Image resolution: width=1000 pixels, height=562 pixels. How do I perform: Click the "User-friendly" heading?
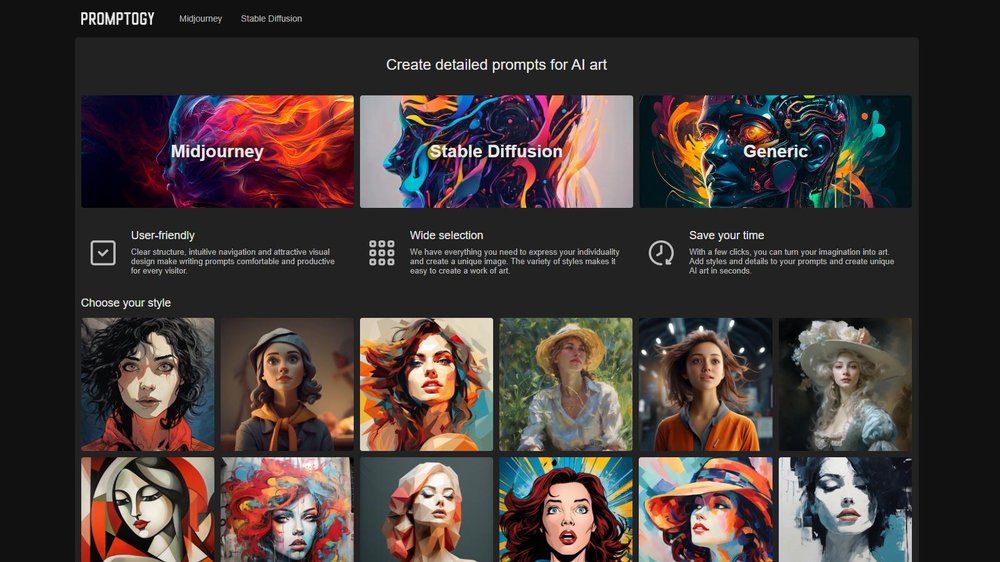point(163,235)
